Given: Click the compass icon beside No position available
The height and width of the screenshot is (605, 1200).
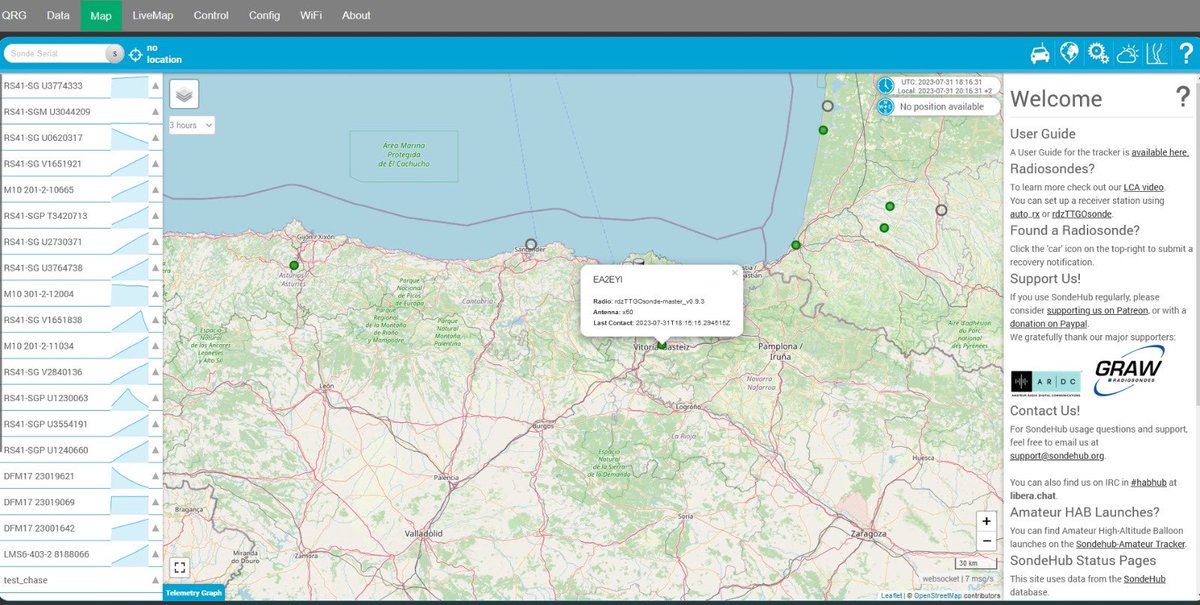Looking at the screenshot, I should (885, 106).
